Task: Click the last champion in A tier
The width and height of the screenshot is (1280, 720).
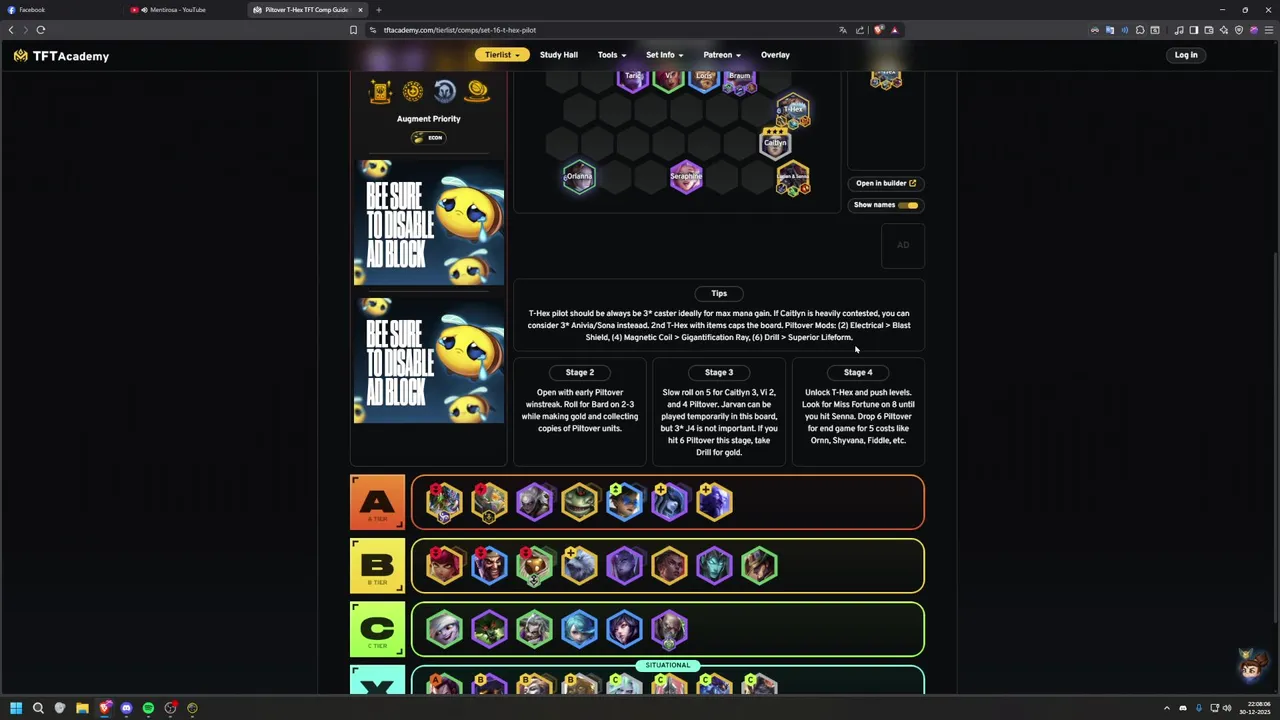Action: pos(714,502)
